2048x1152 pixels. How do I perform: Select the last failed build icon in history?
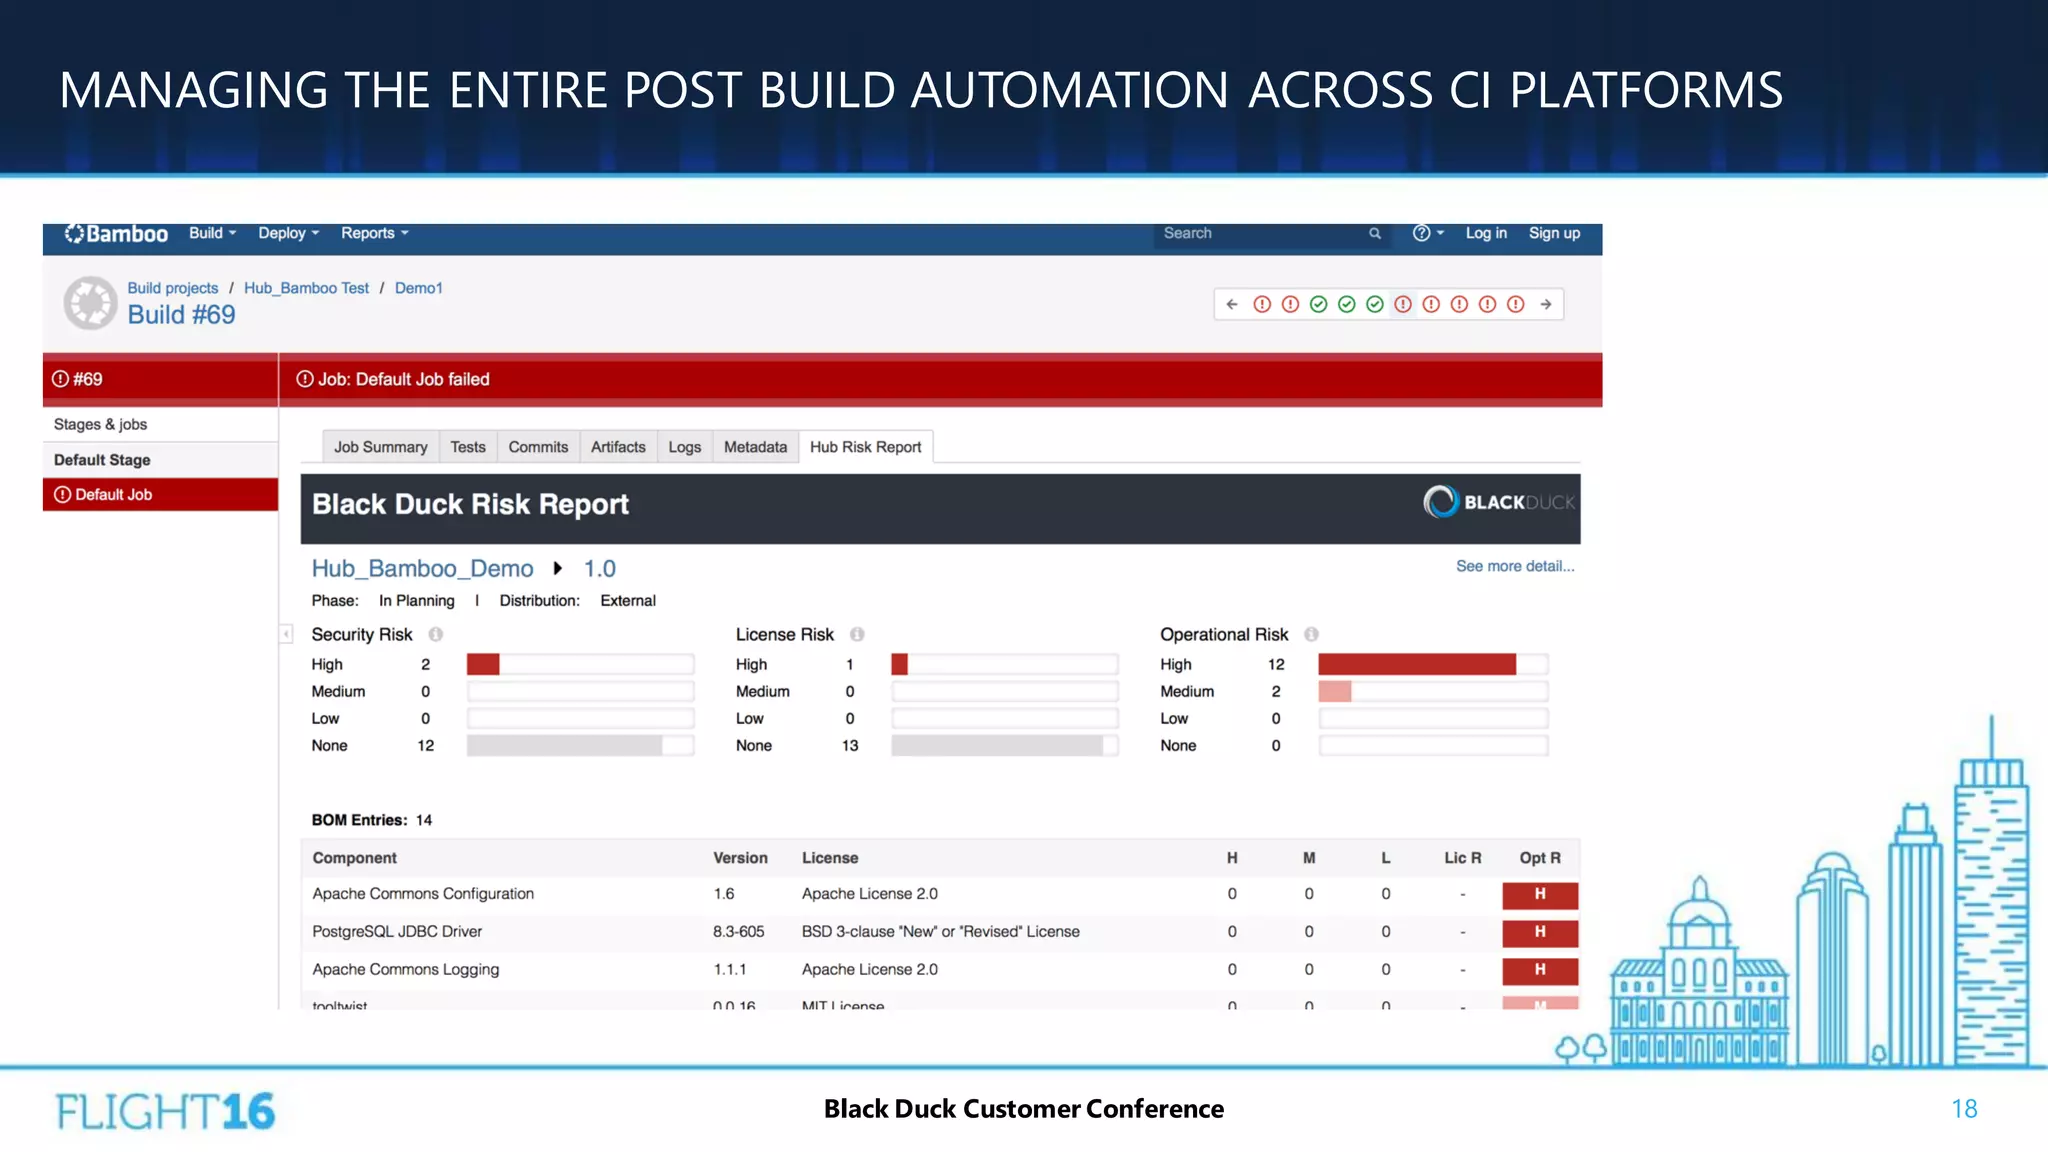pos(1516,304)
